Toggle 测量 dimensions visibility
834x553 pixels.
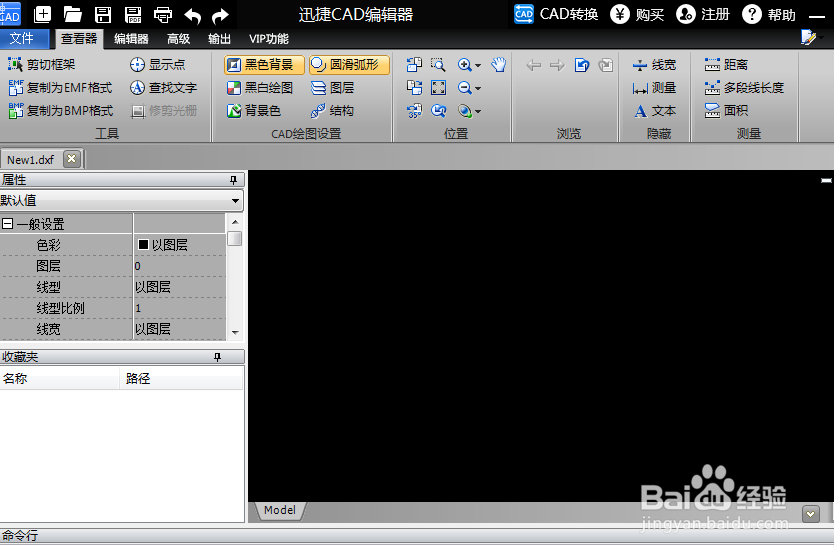[x=654, y=88]
